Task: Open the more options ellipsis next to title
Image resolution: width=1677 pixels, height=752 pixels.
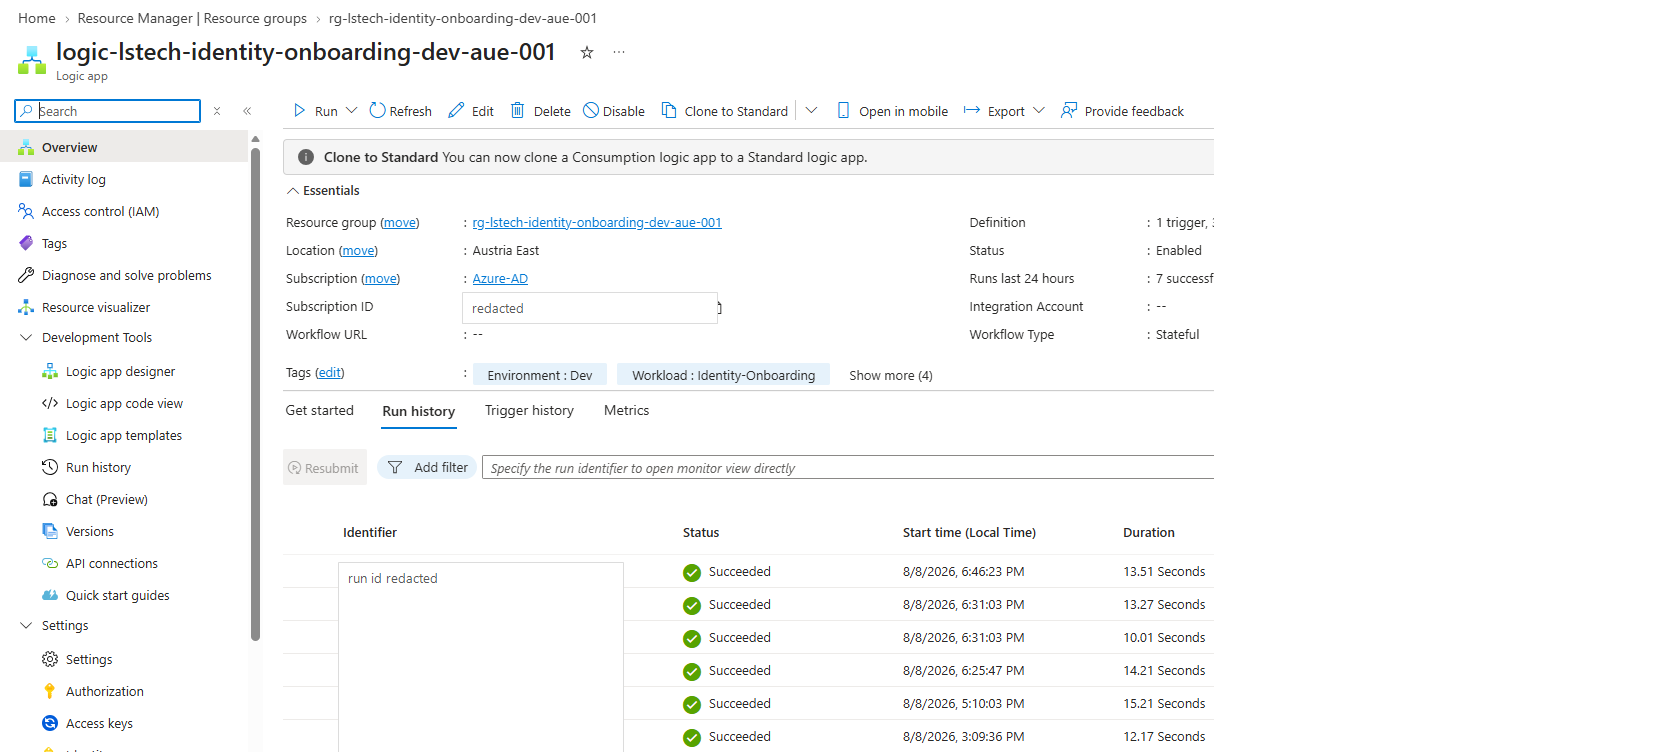Action: (619, 52)
